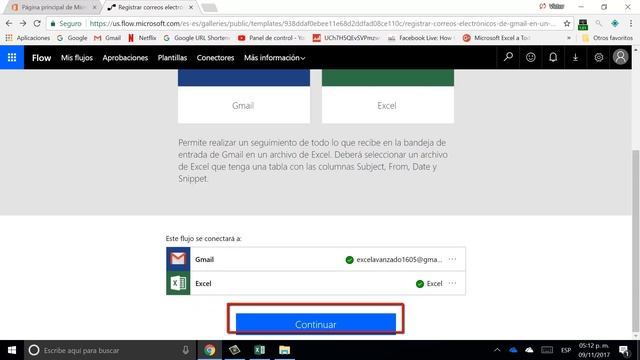640x360 pixels.
Task: Open the Microsoft Excel a To bookmark
Action: pos(496,38)
